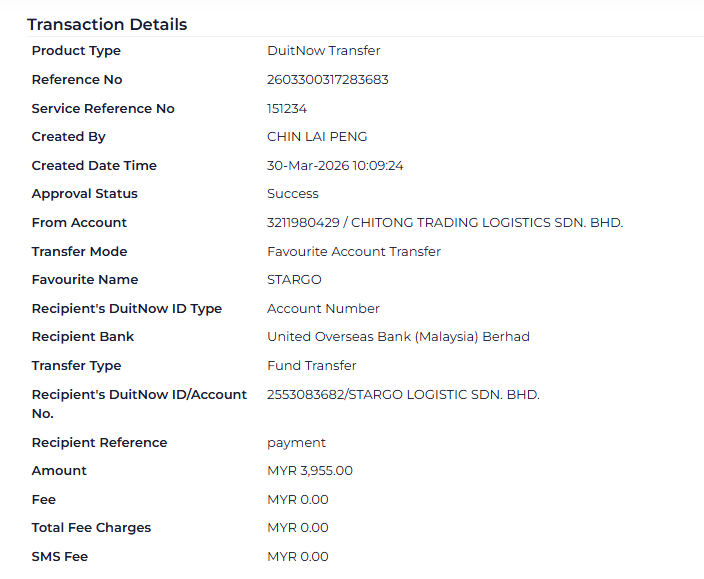This screenshot has height=579, width=704.
Task: Click the recipient account 2553083682/STARGO LOGISTIC value
Action: pos(403,395)
